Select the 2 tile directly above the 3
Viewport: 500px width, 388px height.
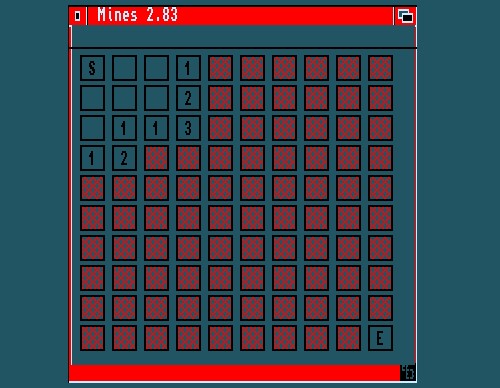click(188, 98)
